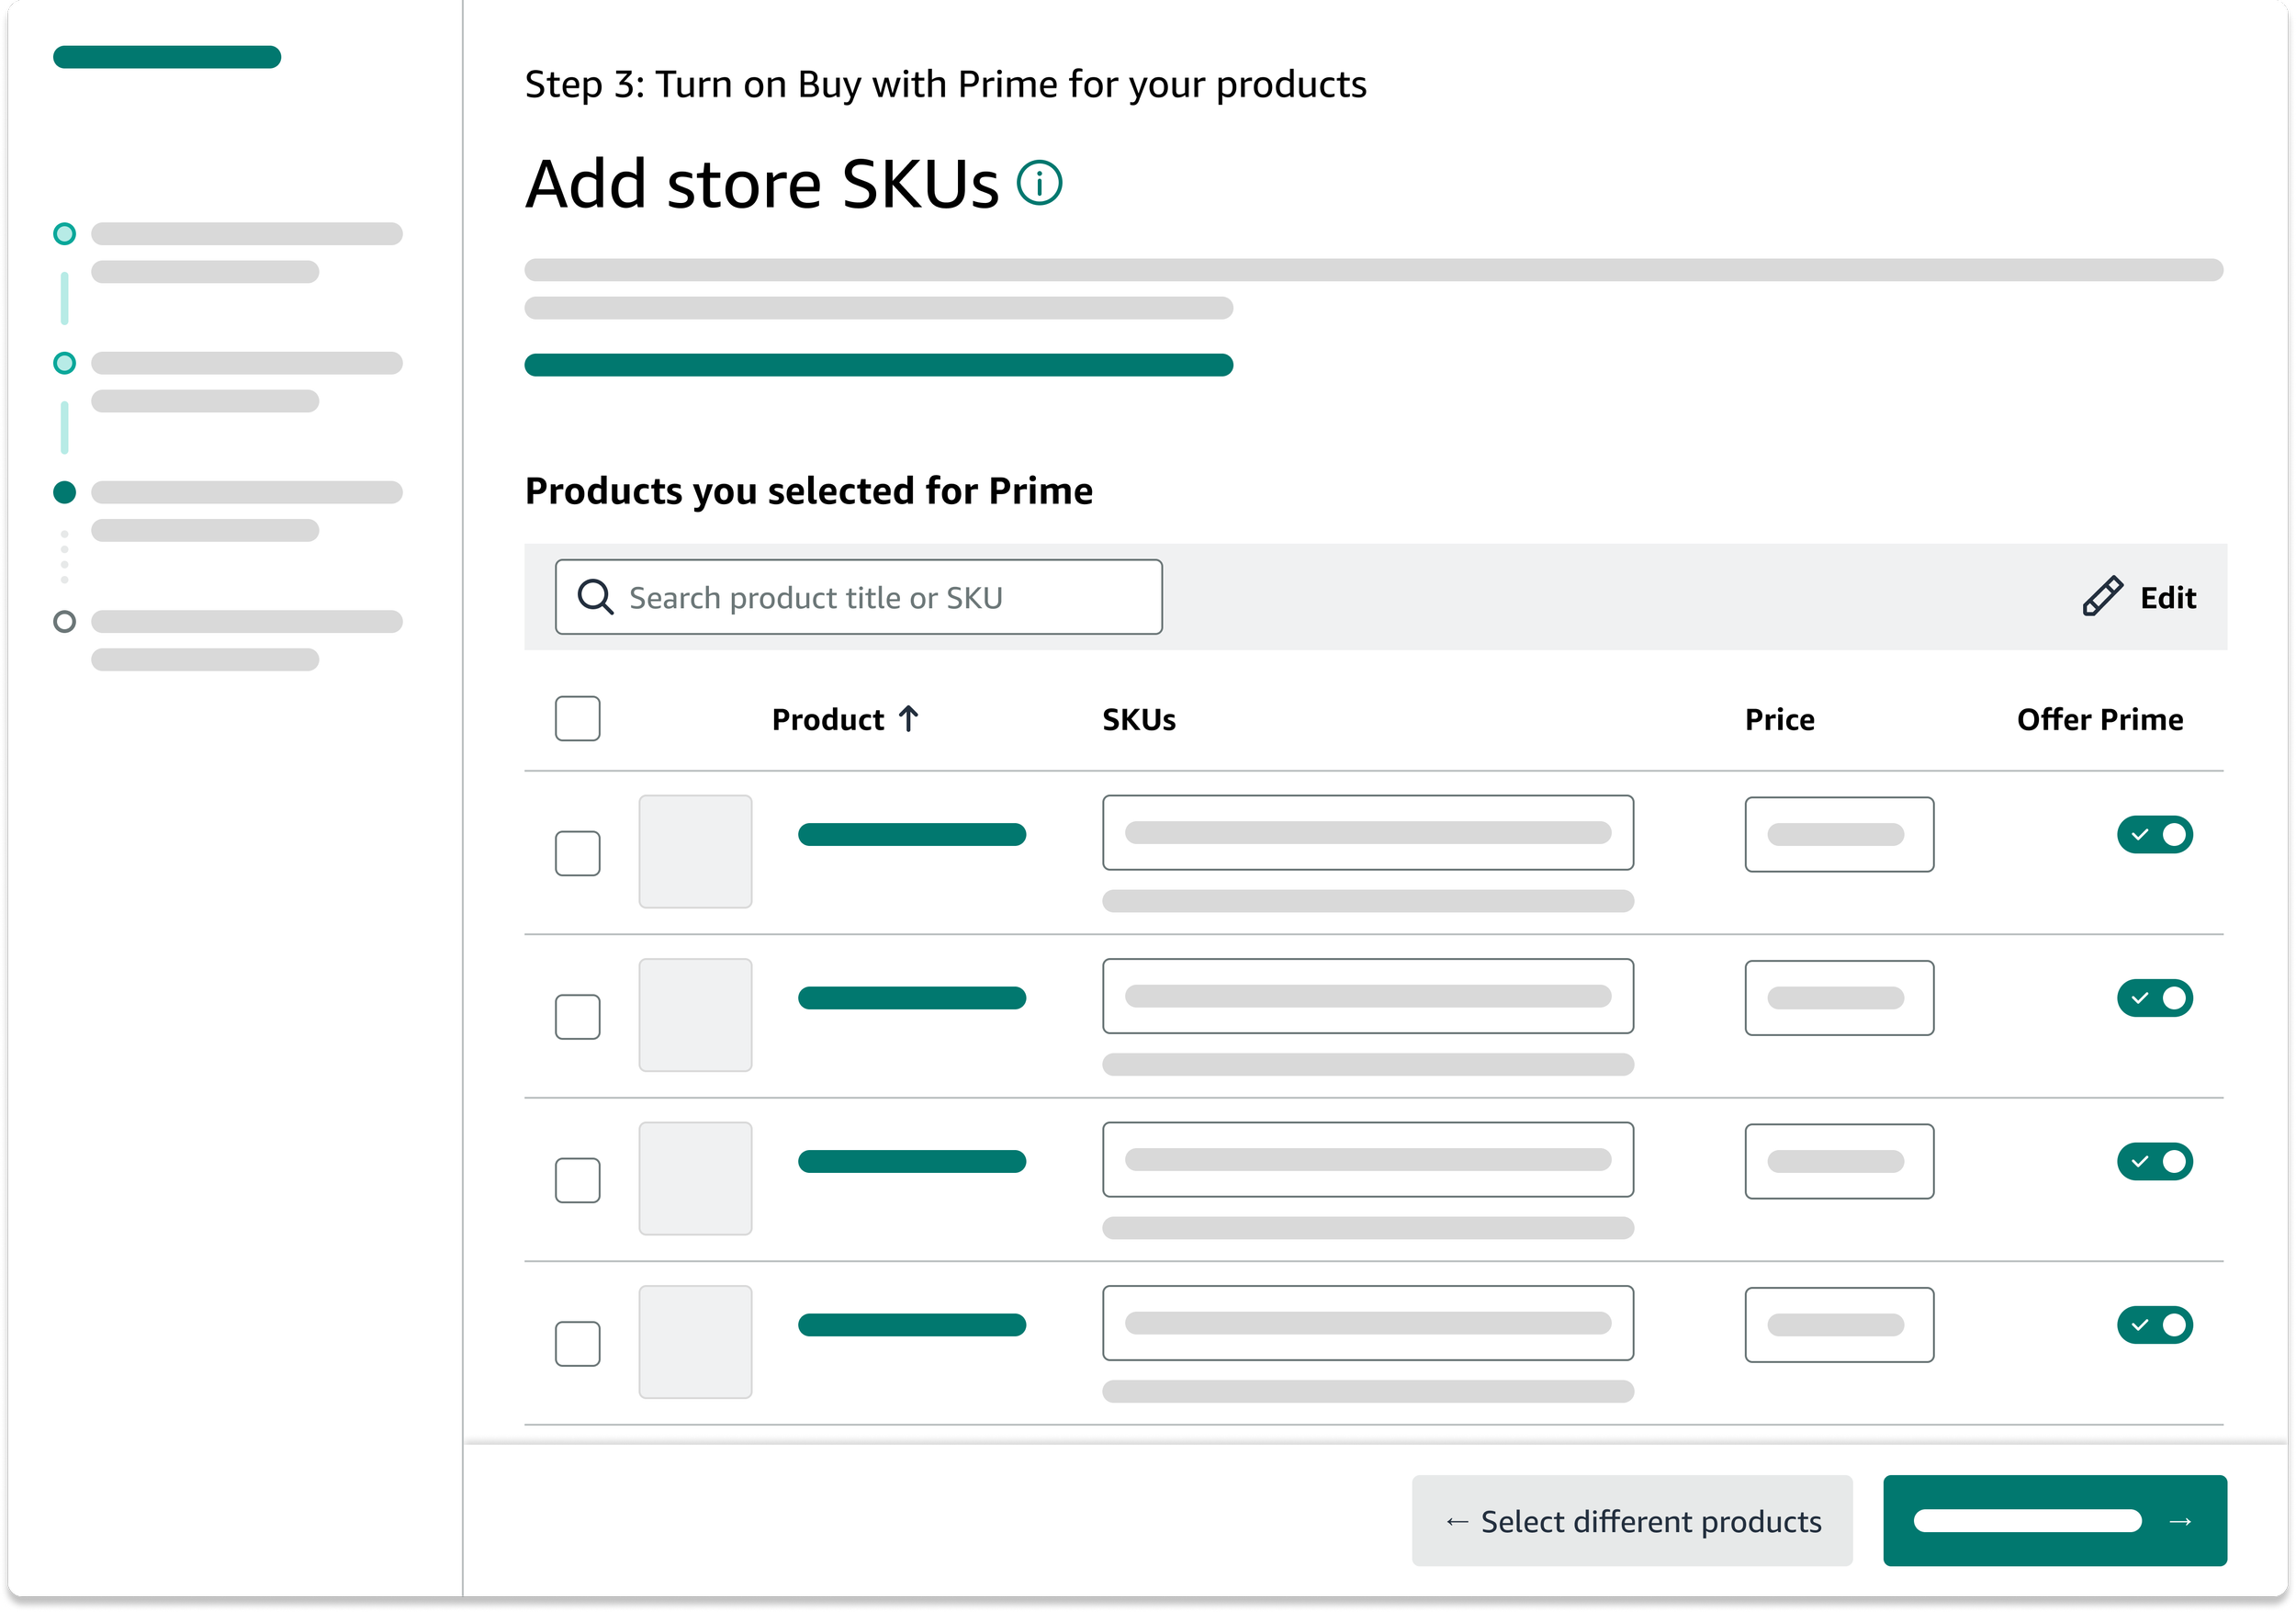
Task: Click the first completed step circle in sidebar
Action: click(x=64, y=234)
